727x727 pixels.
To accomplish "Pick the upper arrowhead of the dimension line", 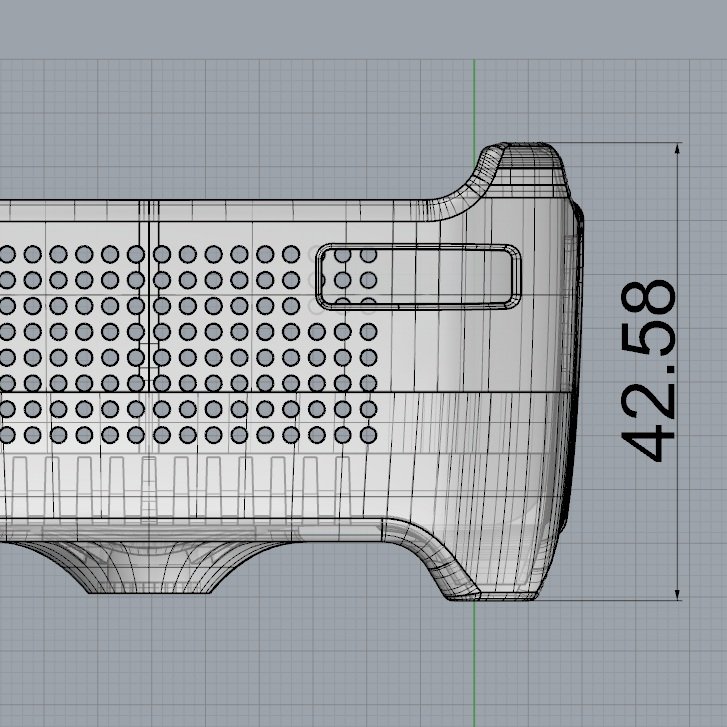I will [677, 149].
